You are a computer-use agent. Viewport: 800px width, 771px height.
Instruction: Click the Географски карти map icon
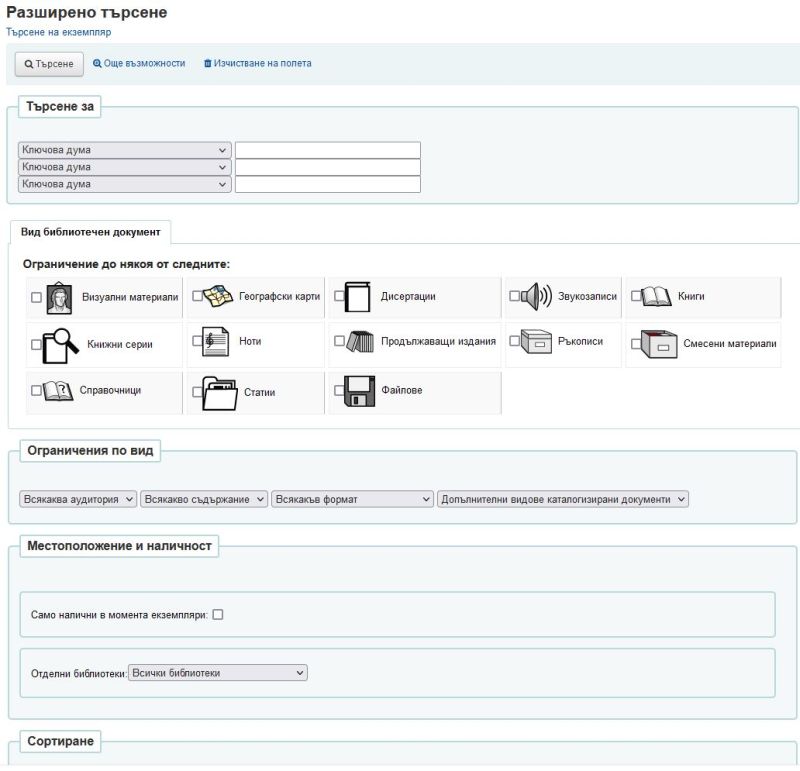pos(218,296)
